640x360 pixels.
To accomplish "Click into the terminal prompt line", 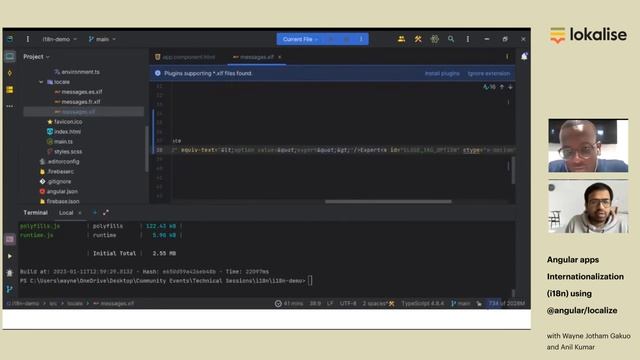I will click(165, 281).
